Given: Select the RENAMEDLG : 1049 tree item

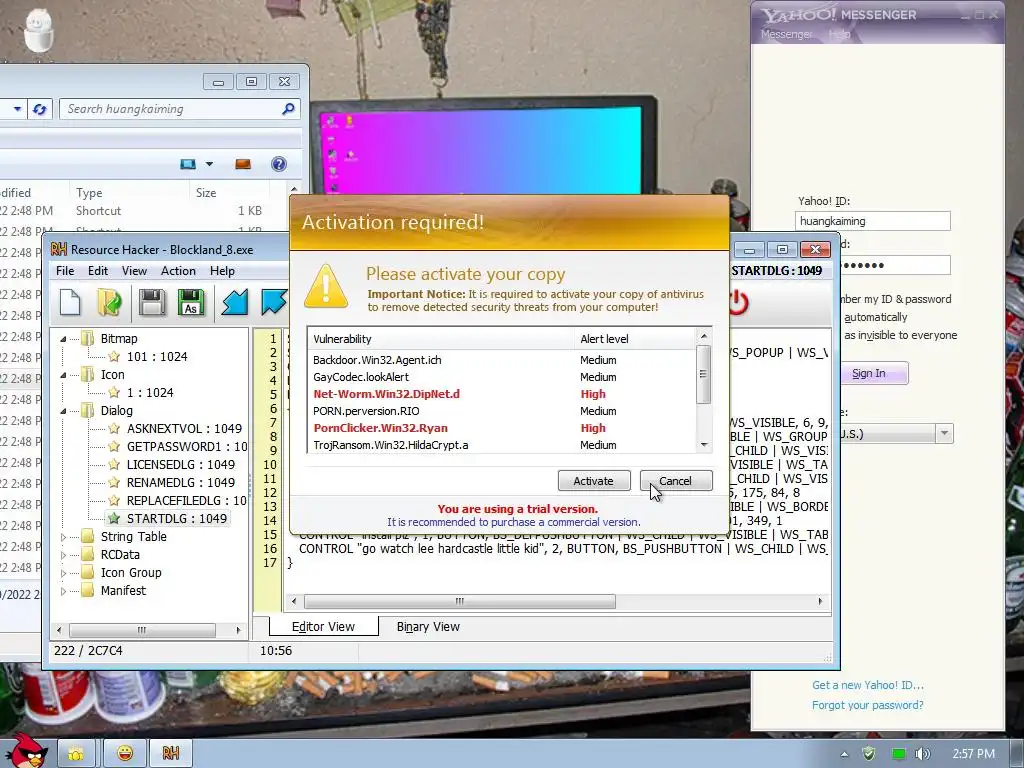Looking at the screenshot, I should (x=180, y=483).
